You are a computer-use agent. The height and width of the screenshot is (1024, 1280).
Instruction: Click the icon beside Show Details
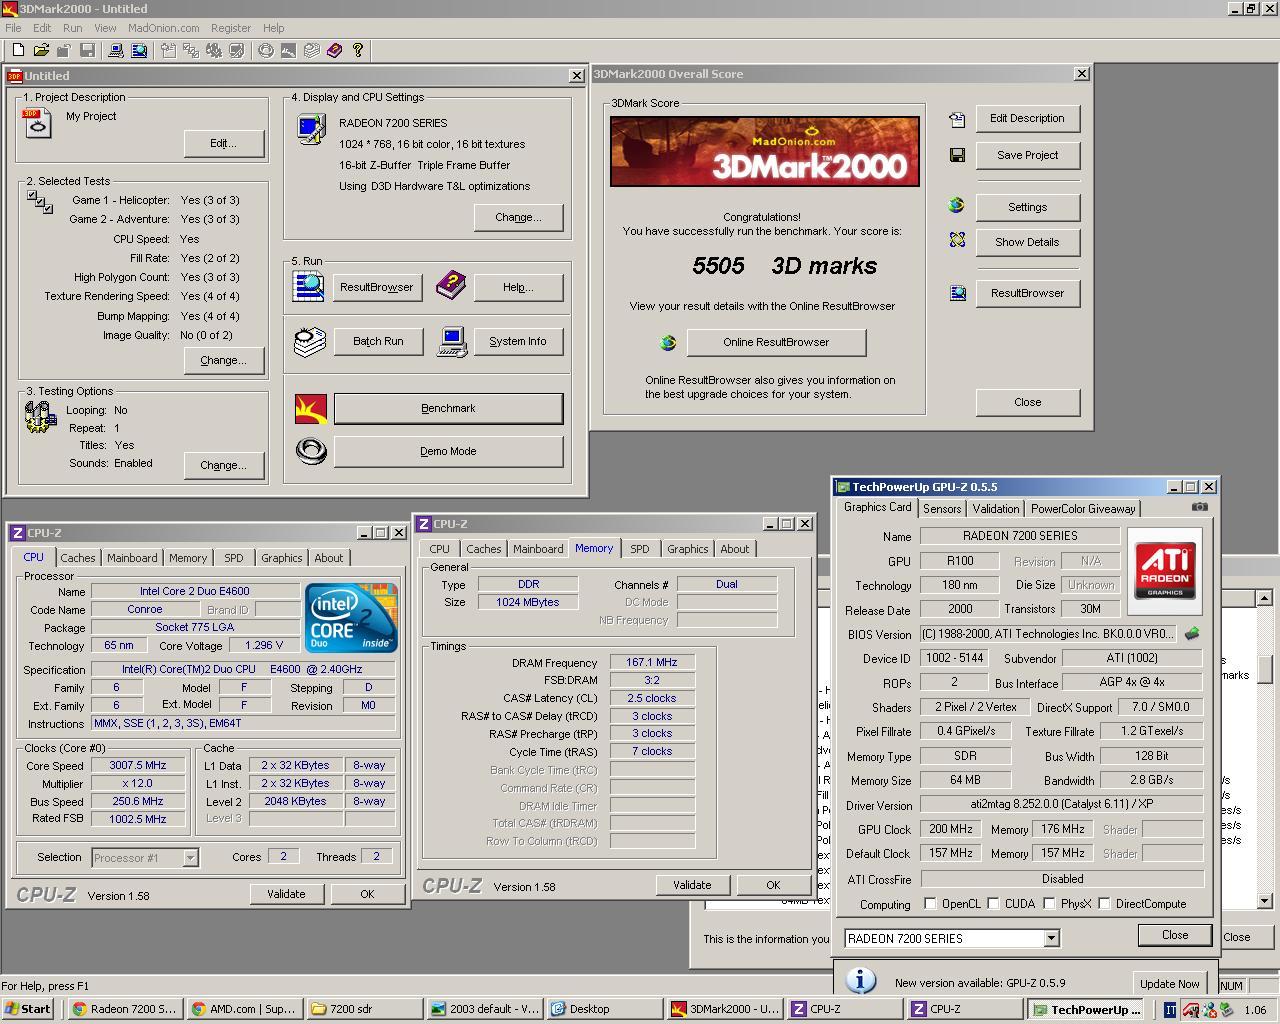(x=957, y=240)
